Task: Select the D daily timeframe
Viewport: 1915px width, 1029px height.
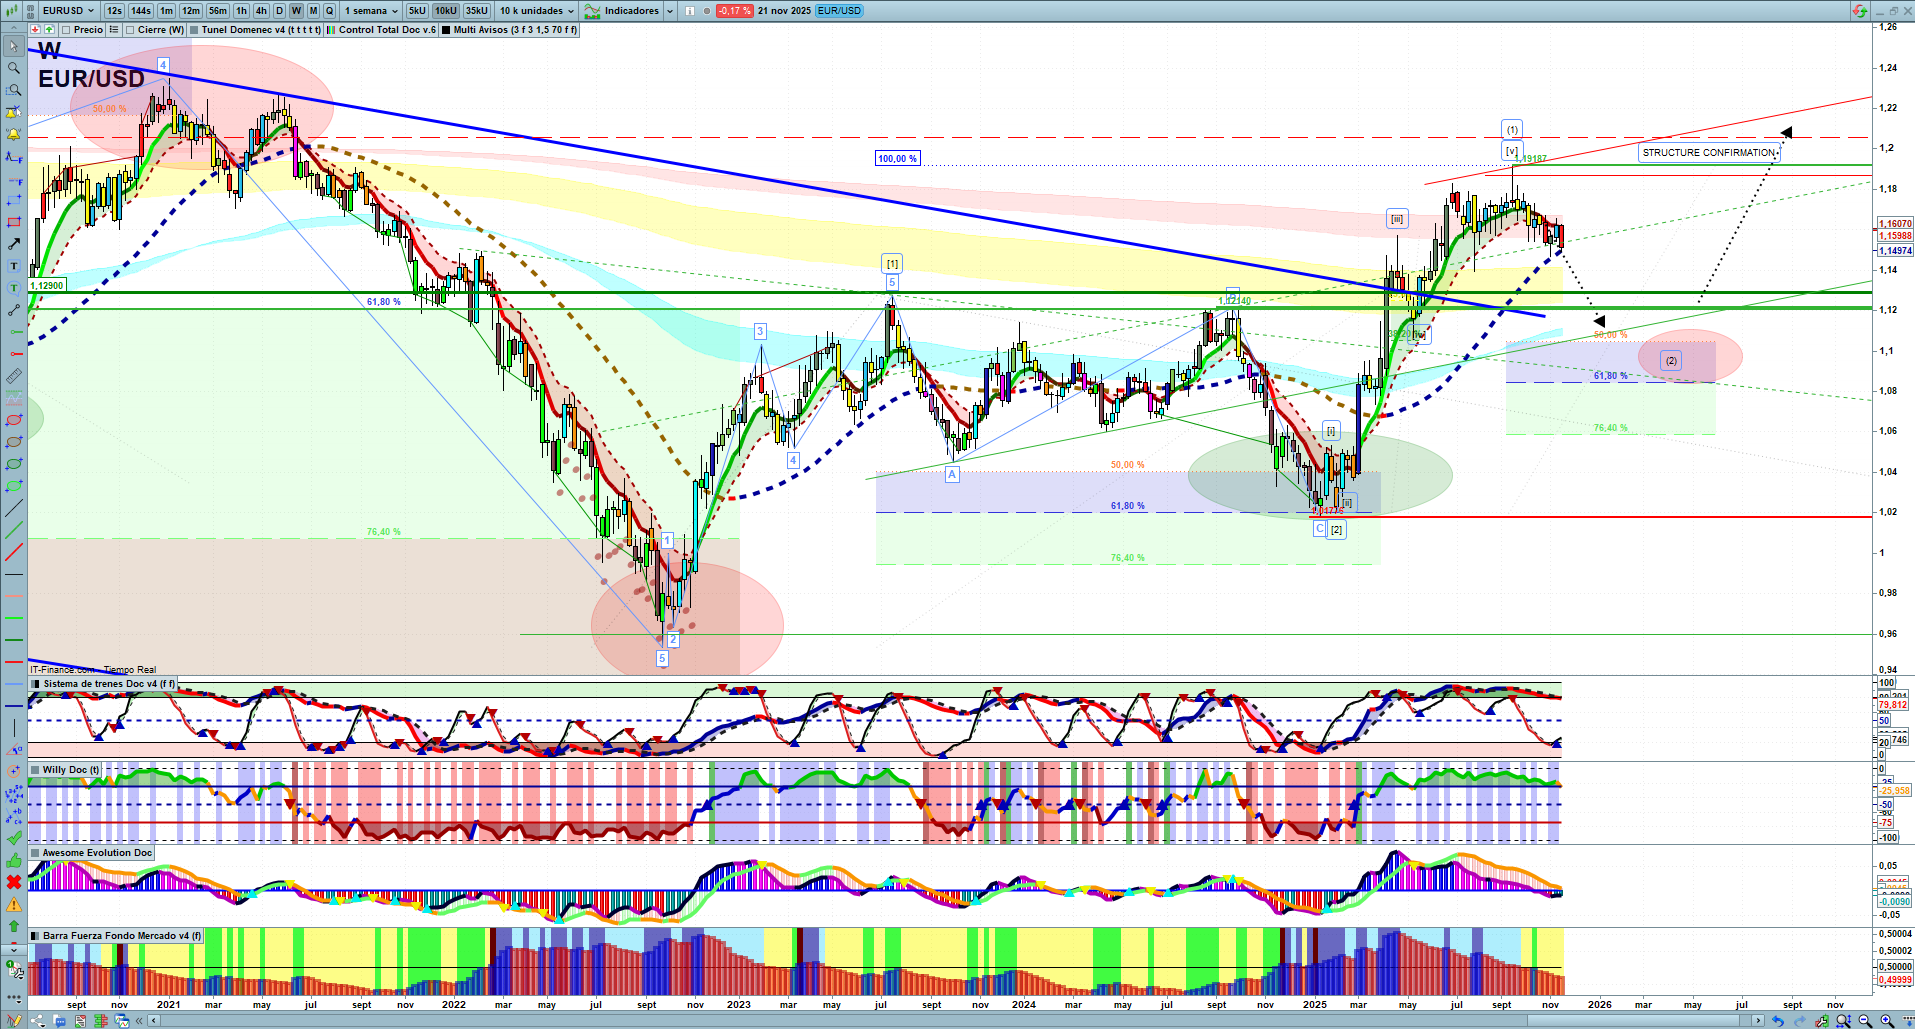Action: 280,11
